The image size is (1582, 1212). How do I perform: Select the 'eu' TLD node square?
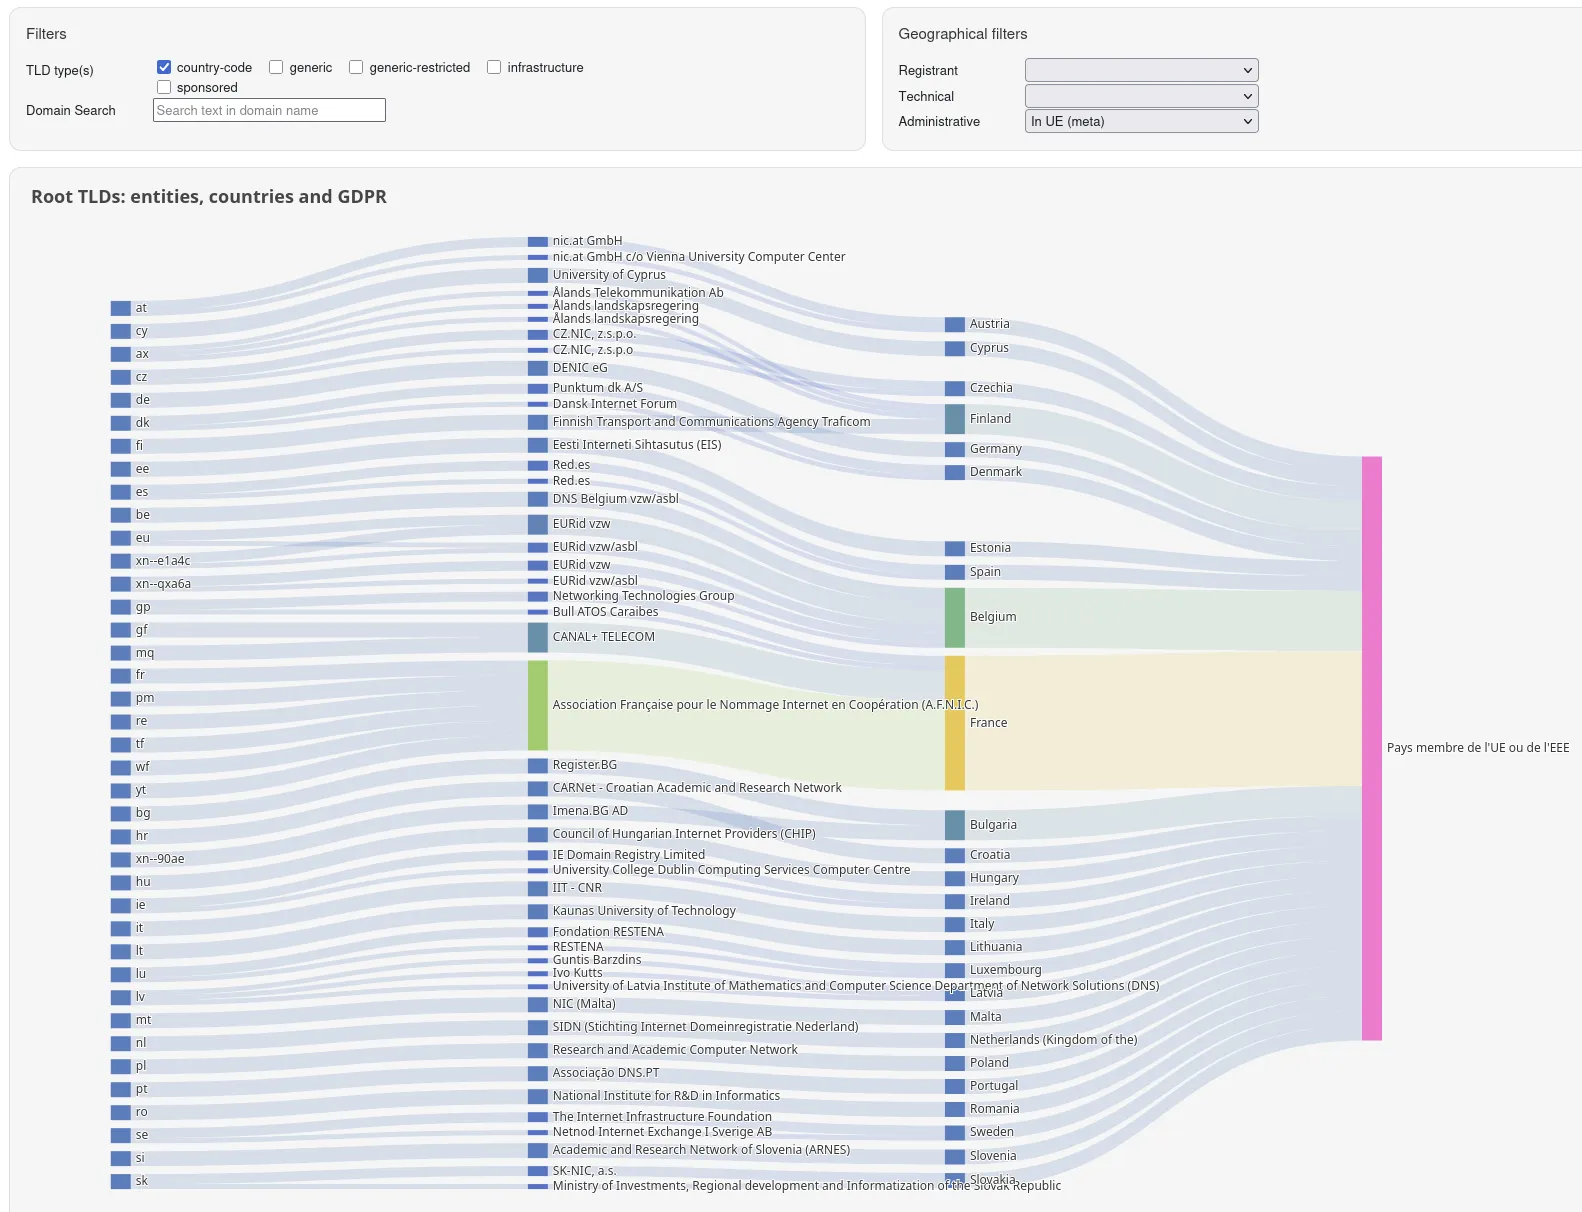tap(120, 538)
